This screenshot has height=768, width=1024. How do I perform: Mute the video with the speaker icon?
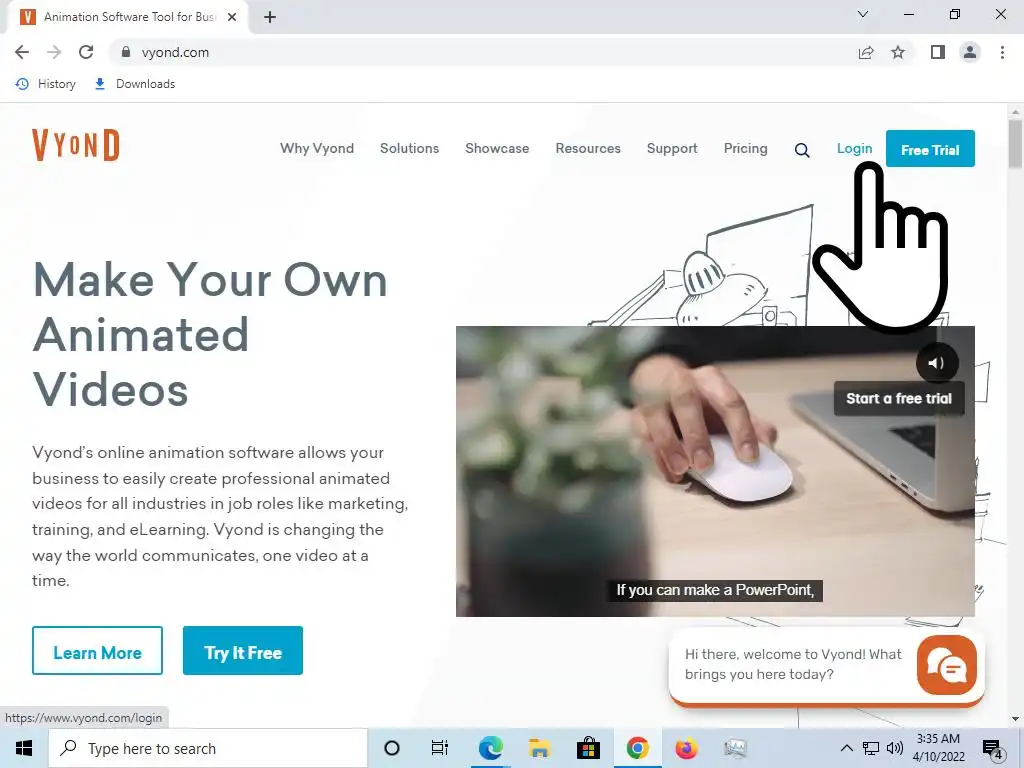click(936, 362)
